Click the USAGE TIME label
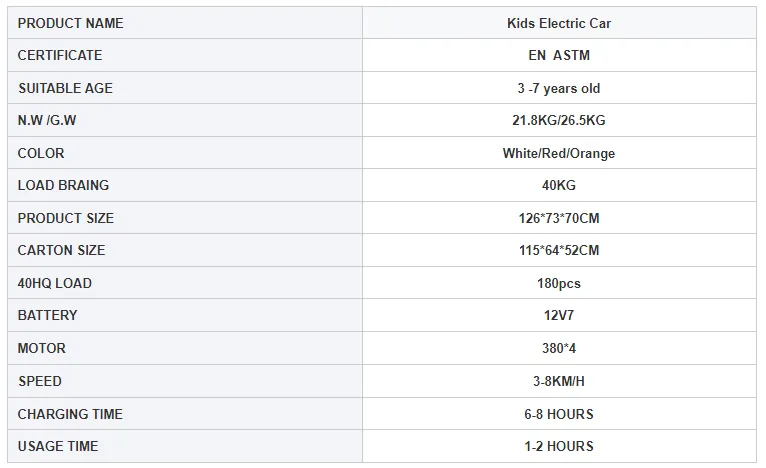766x468 pixels. pyautogui.click(x=58, y=446)
